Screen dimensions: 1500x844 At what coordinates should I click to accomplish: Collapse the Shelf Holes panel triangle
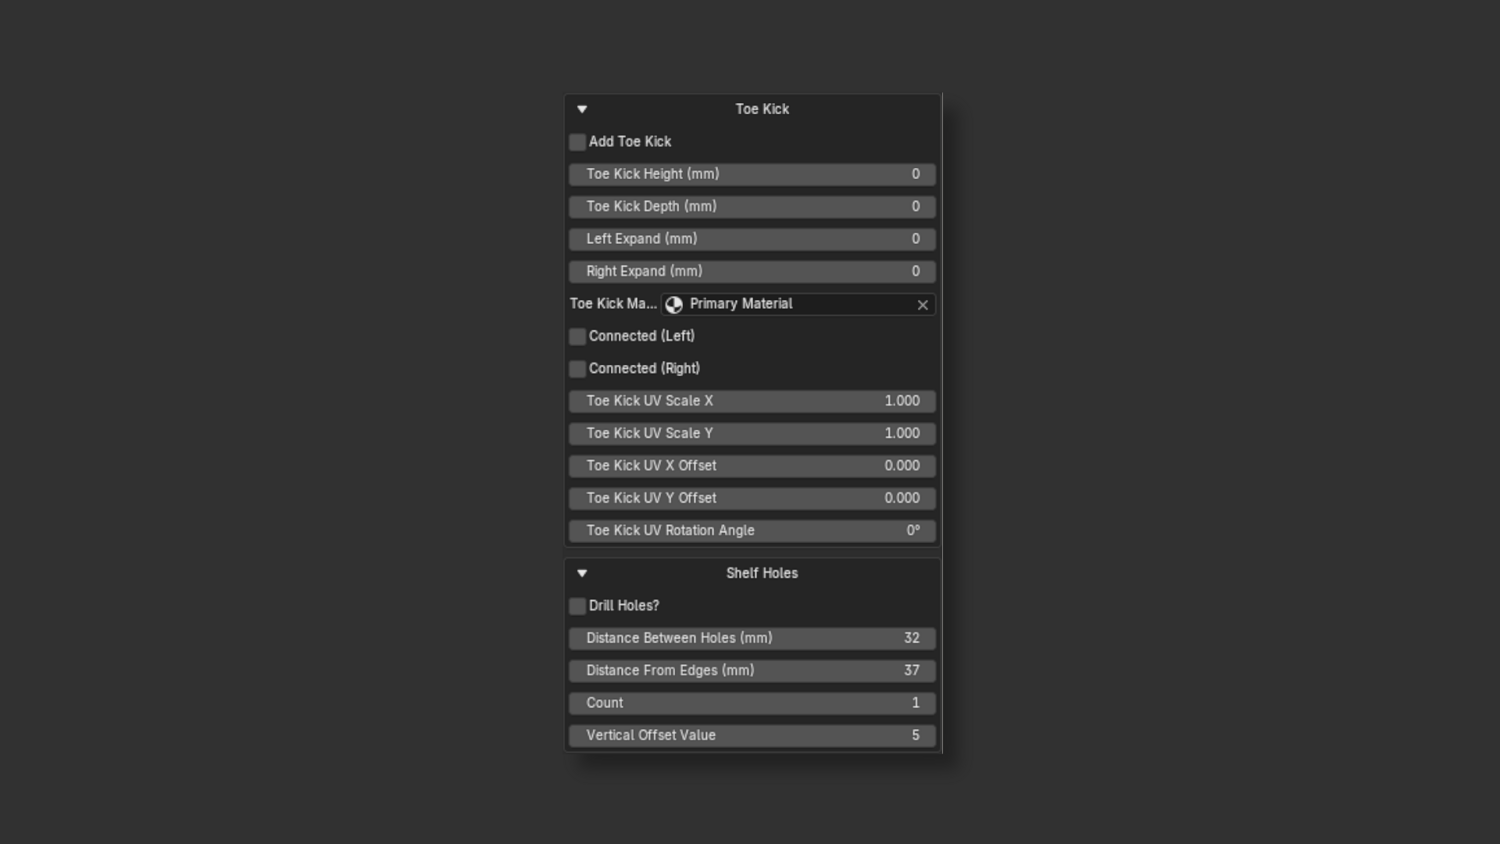click(x=582, y=573)
